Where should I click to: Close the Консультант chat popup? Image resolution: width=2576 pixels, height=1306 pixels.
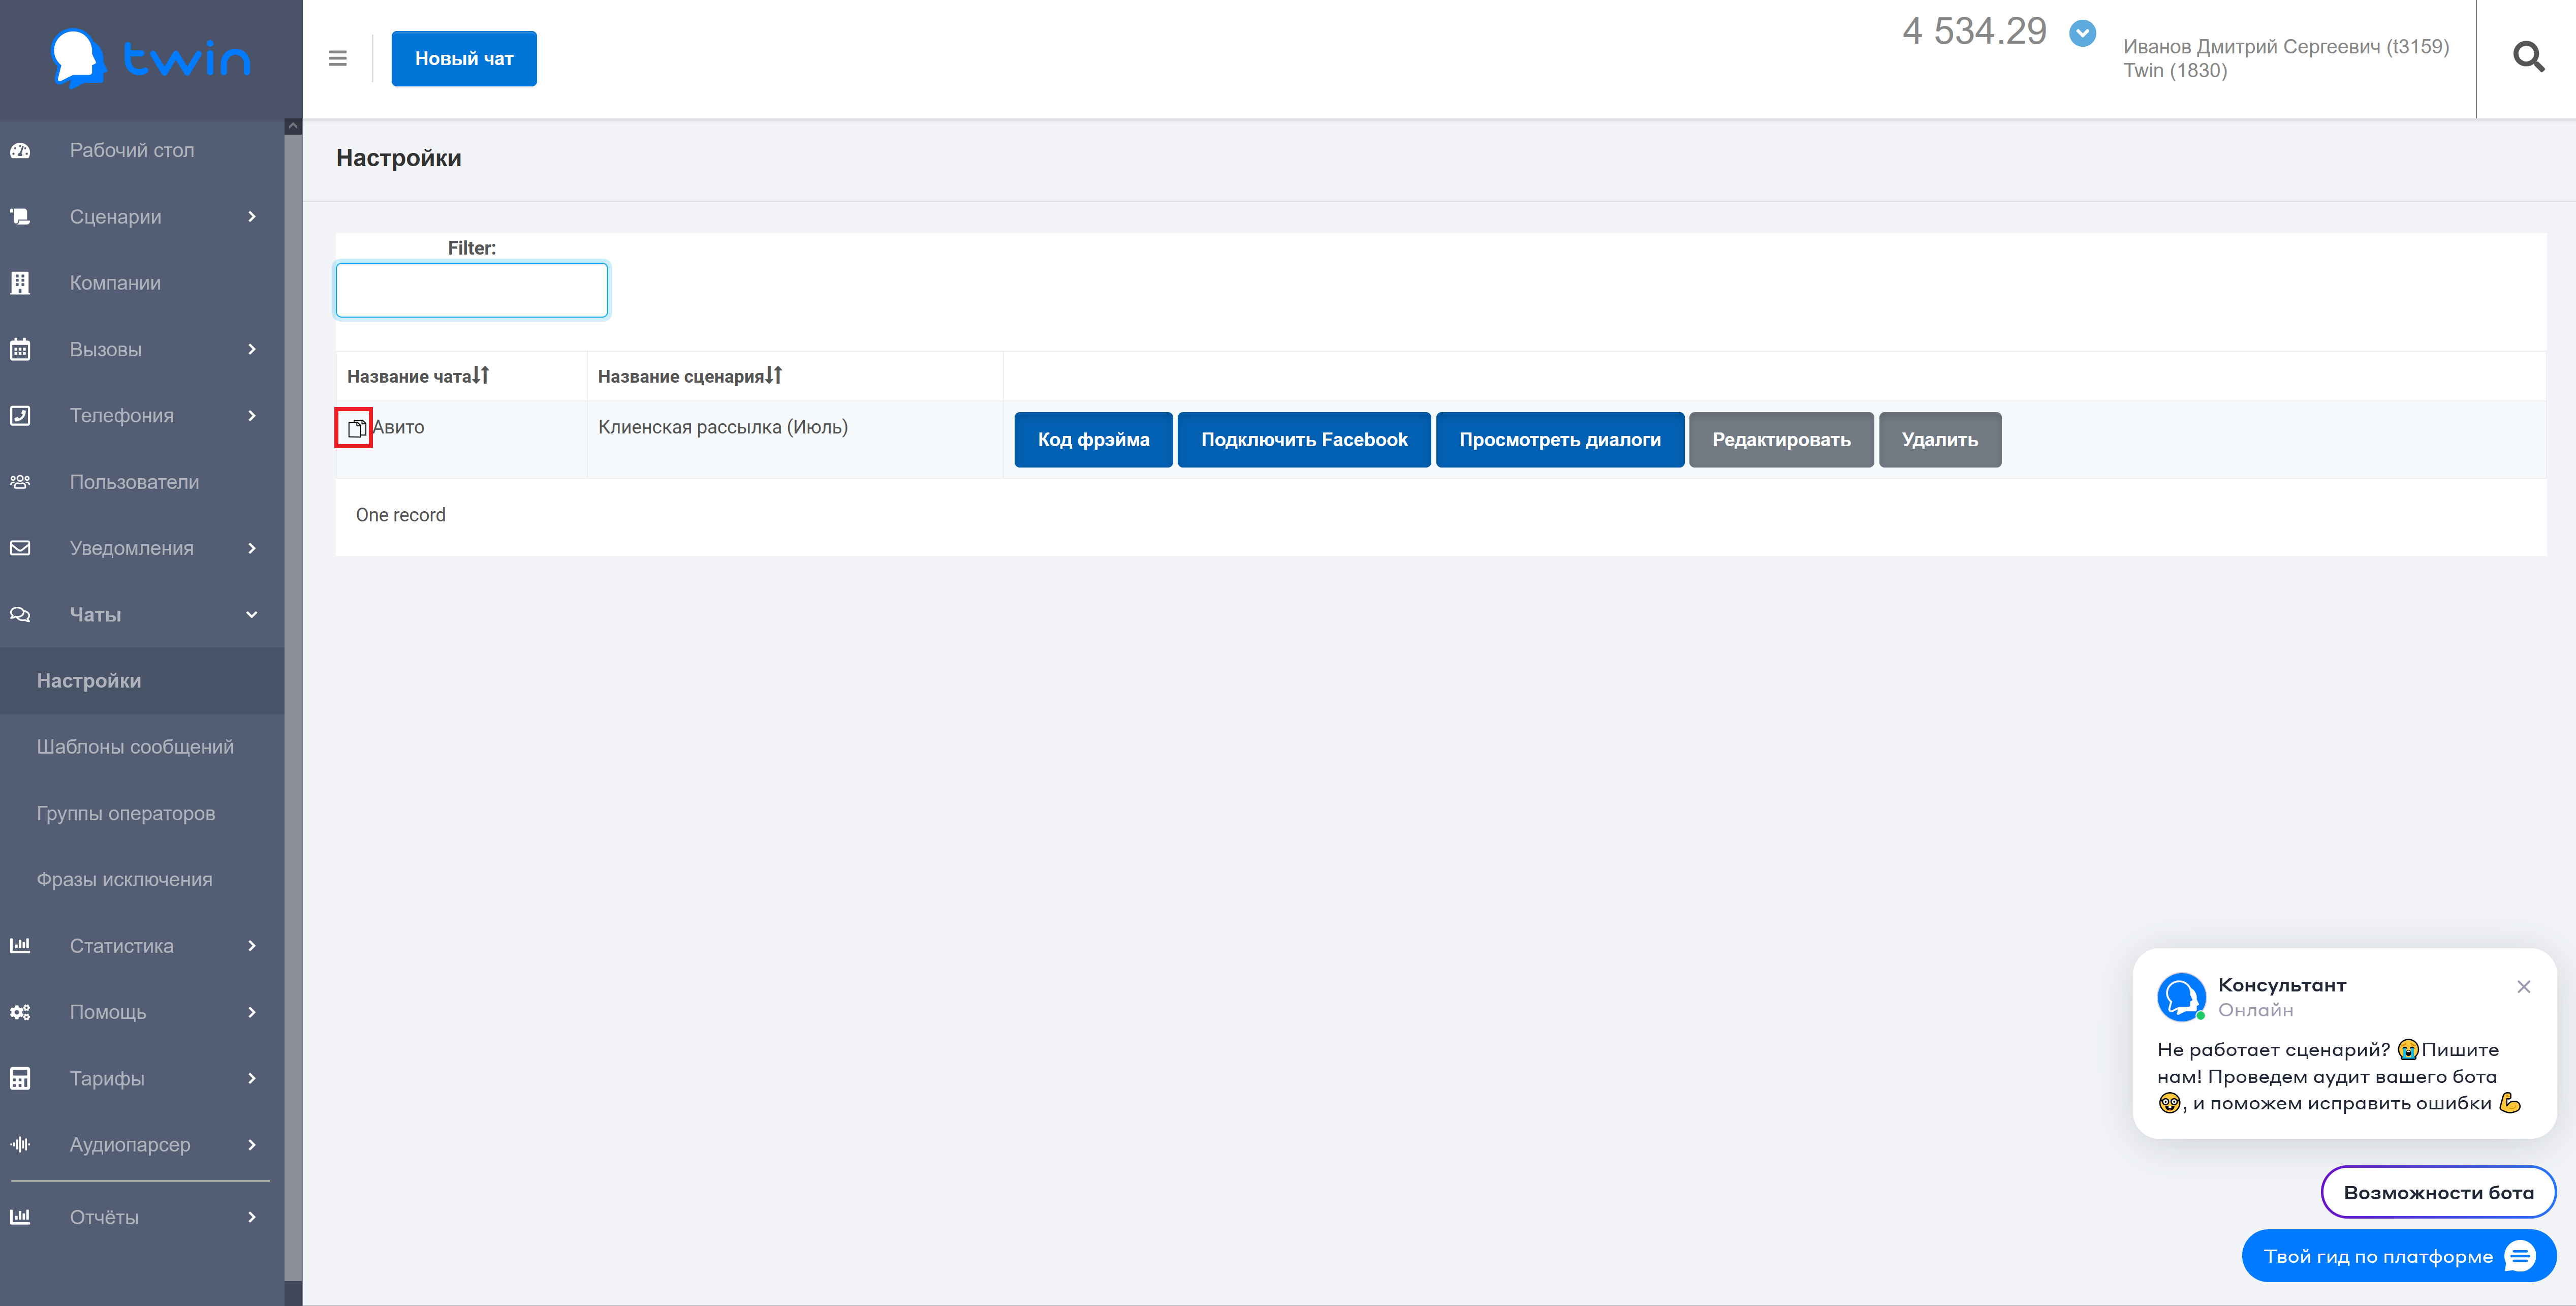coord(2523,987)
